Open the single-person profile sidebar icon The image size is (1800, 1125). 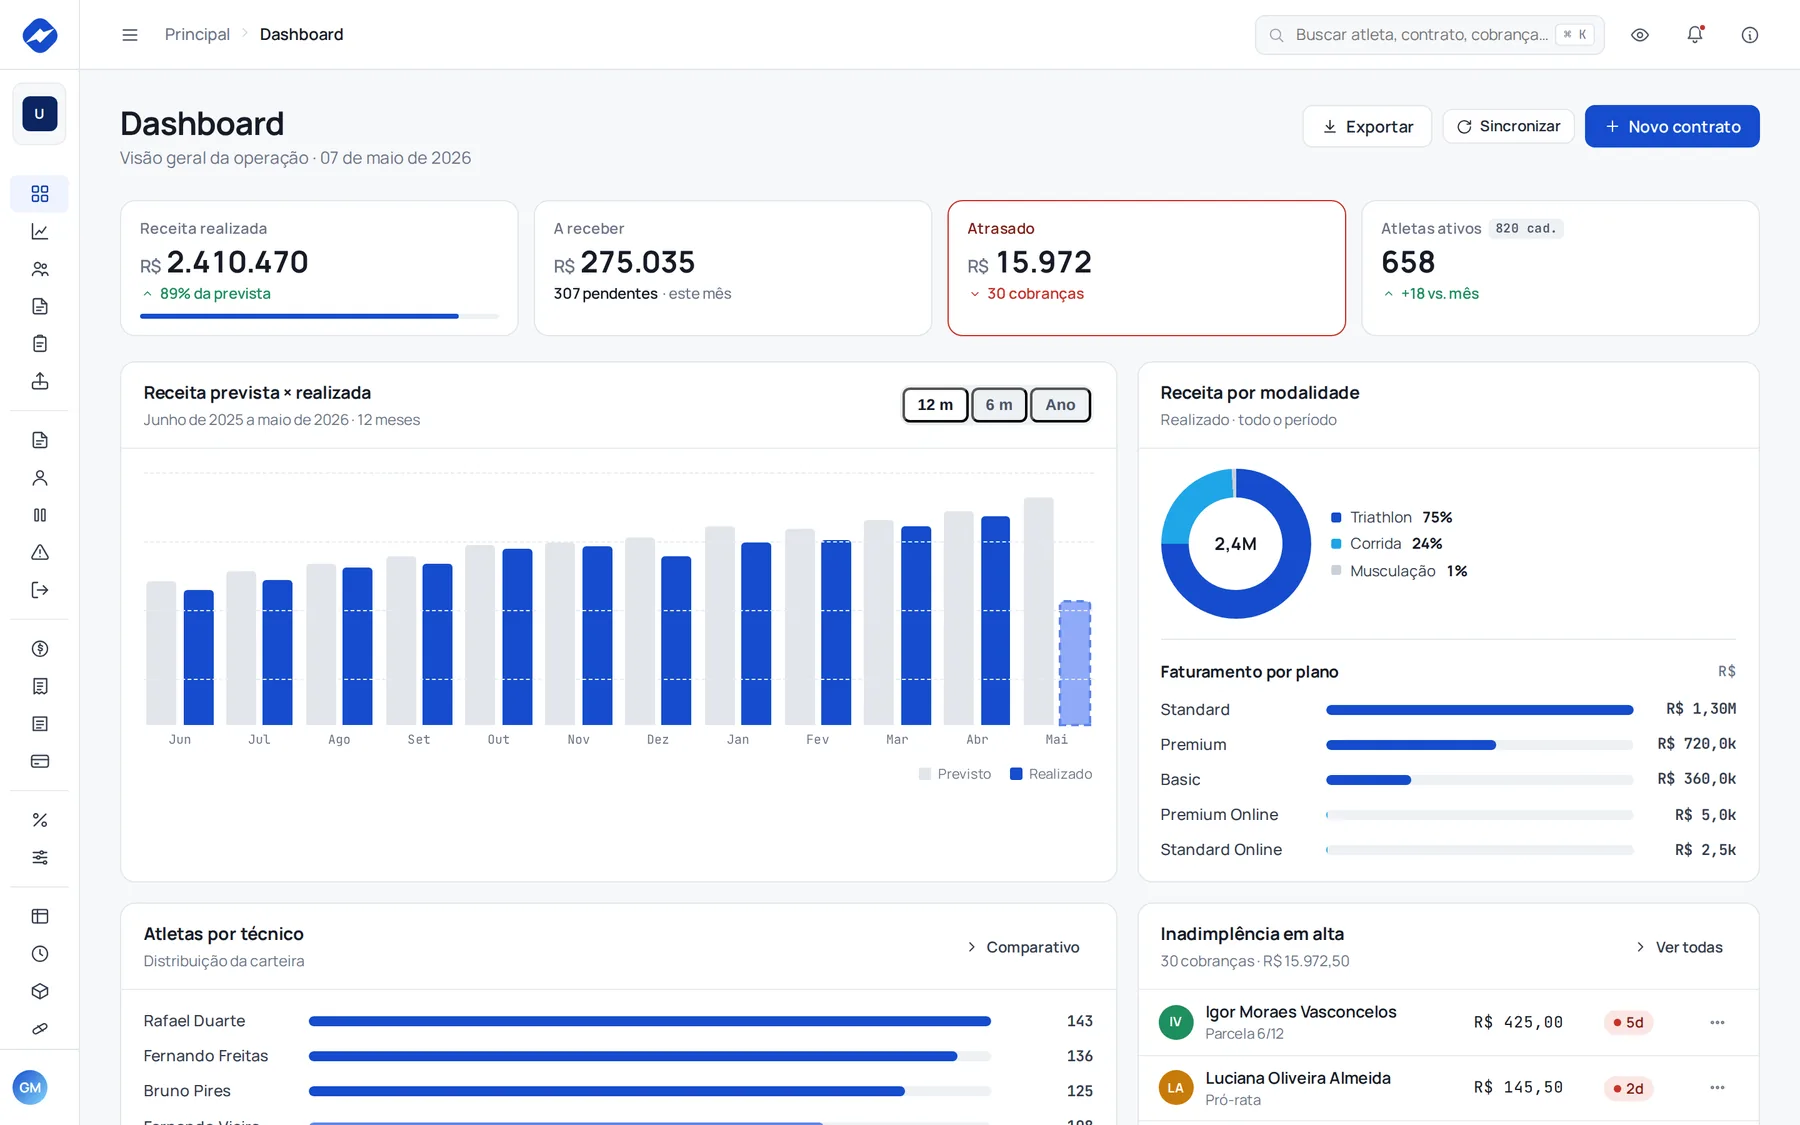[x=40, y=478]
